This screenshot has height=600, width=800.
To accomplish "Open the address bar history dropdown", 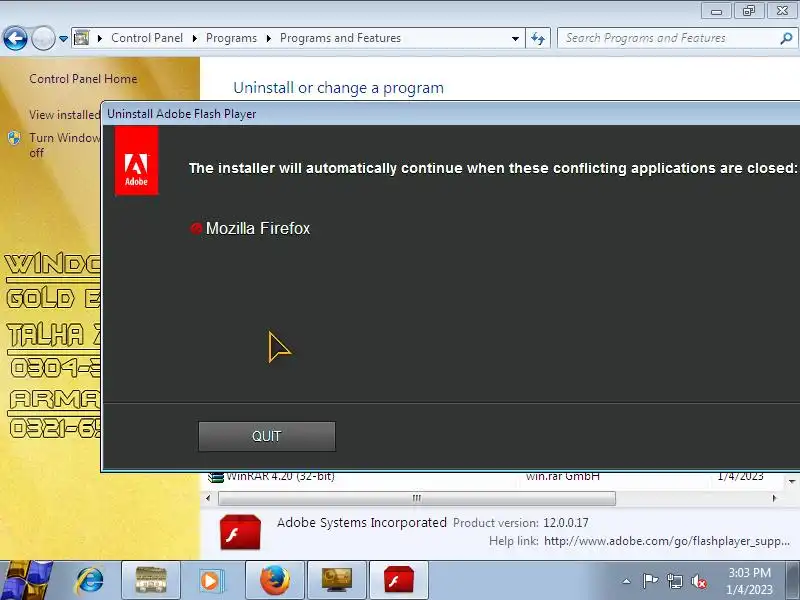I will click(515, 38).
